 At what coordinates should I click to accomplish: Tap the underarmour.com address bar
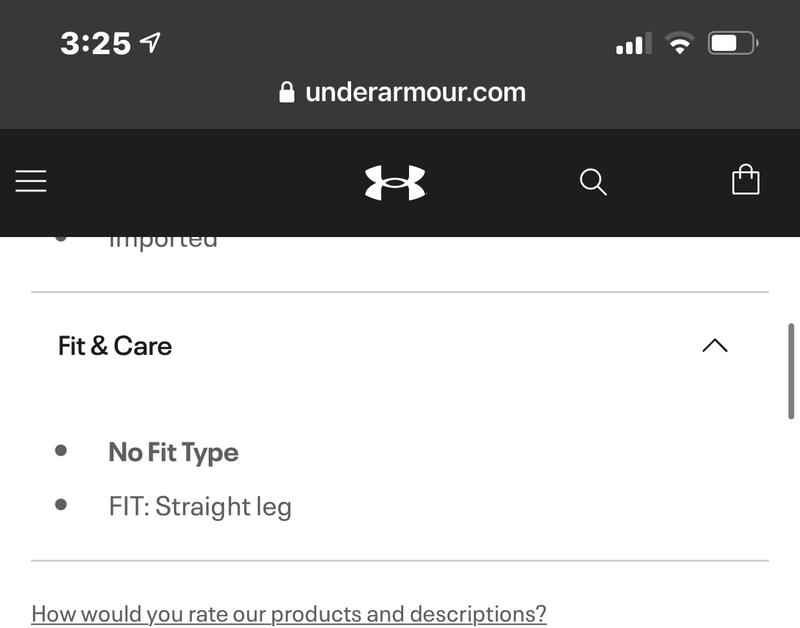coord(415,91)
